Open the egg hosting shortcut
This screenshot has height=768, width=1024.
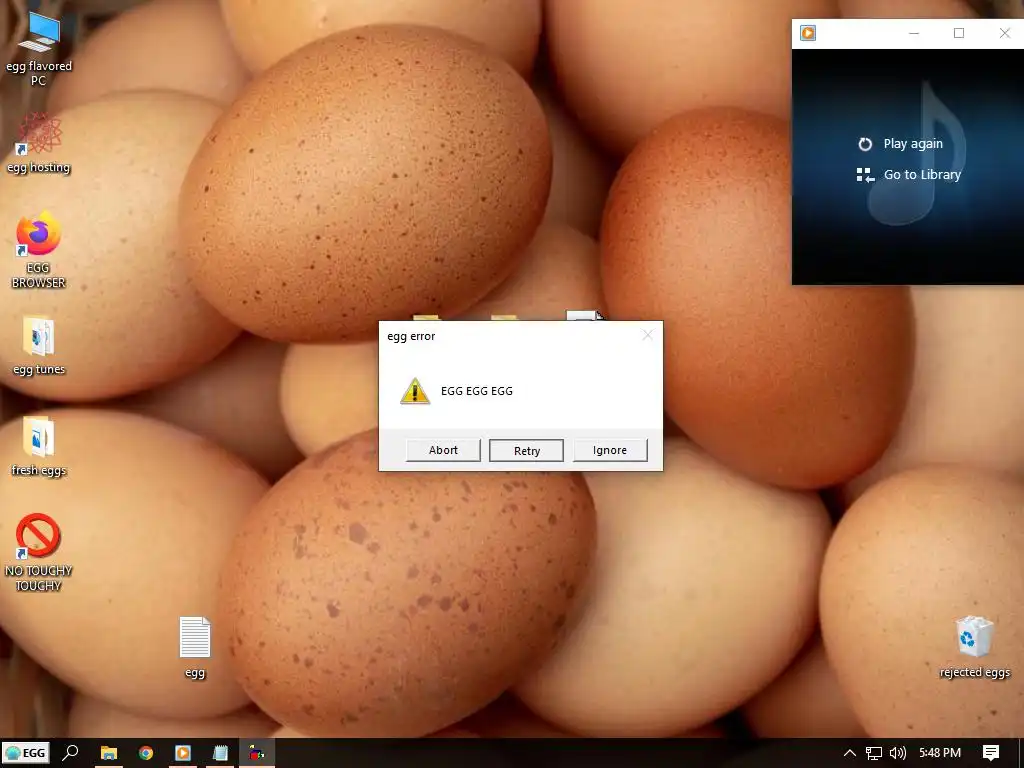pyautogui.click(x=39, y=143)
